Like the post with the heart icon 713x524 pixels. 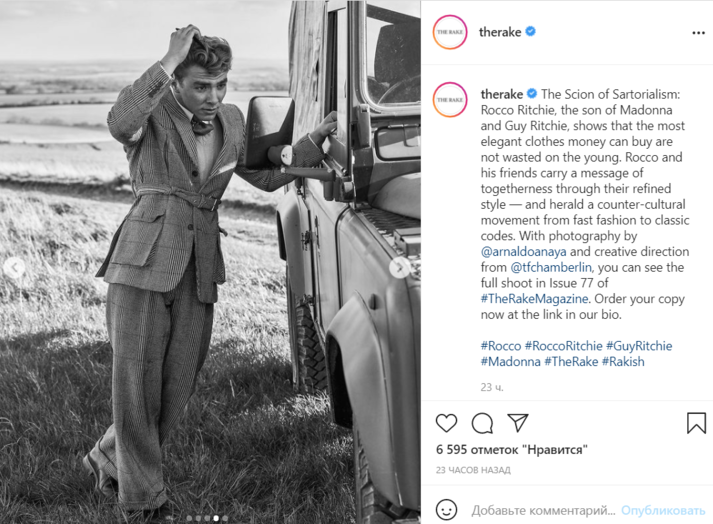[x=447, y=423]
